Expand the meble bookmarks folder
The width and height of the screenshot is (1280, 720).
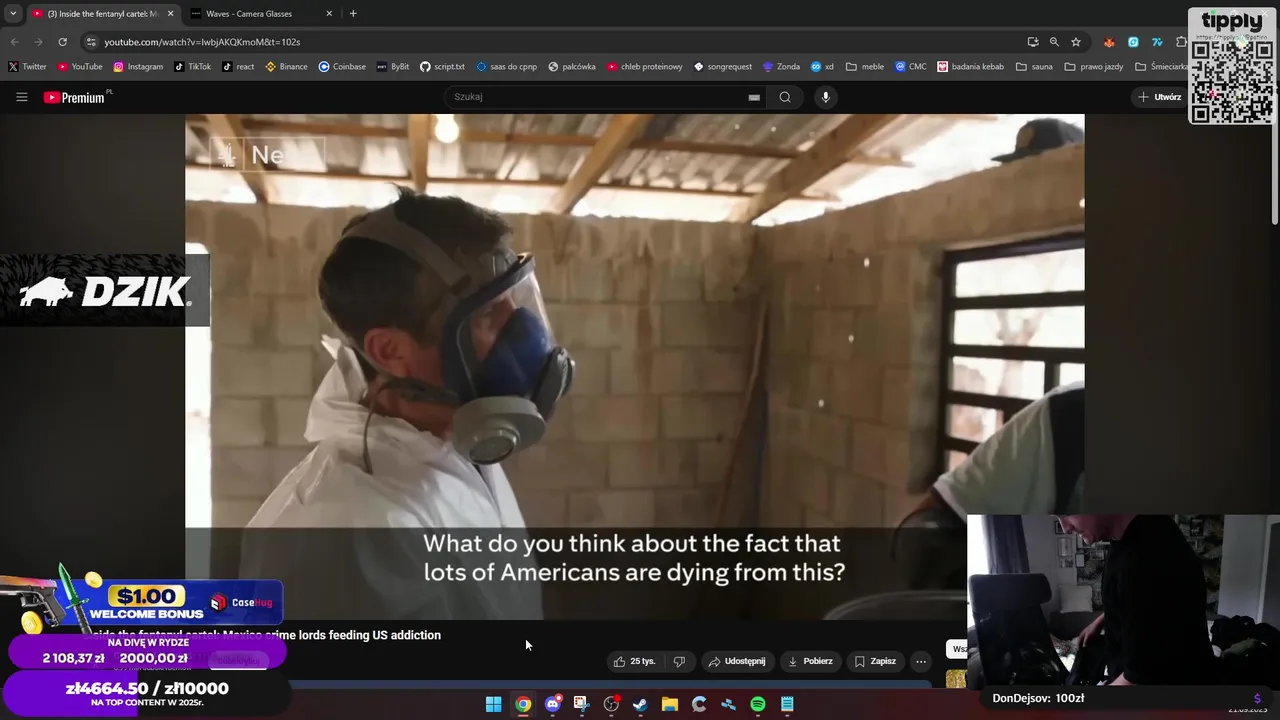[x=865, y=67]
